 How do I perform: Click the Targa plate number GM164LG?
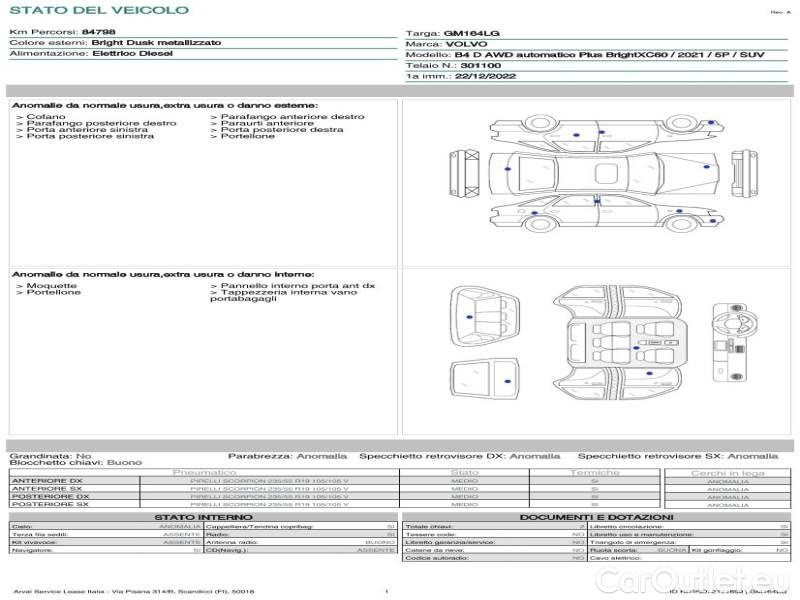[465, 34]
